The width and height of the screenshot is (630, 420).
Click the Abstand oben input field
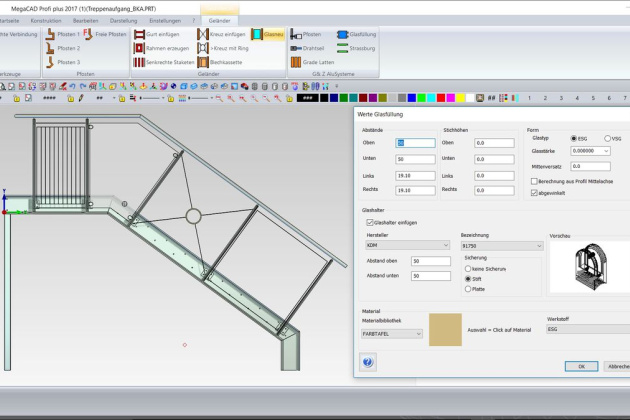[430, 260]
